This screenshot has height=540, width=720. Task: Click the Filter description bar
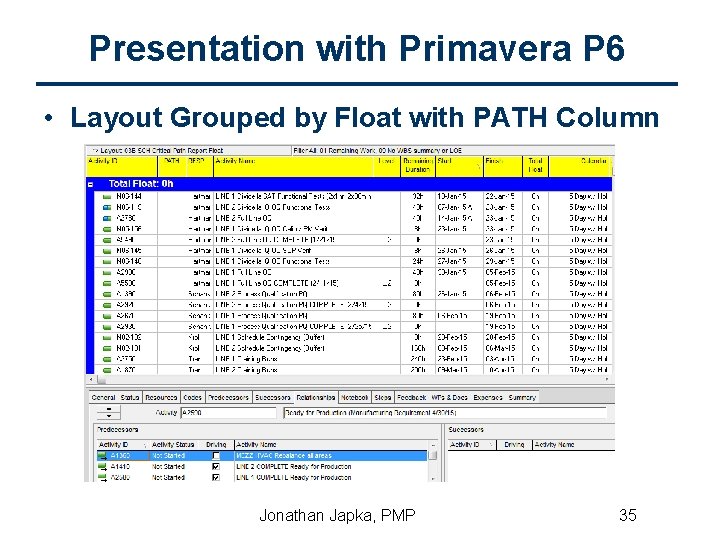[x=453, y=151]
